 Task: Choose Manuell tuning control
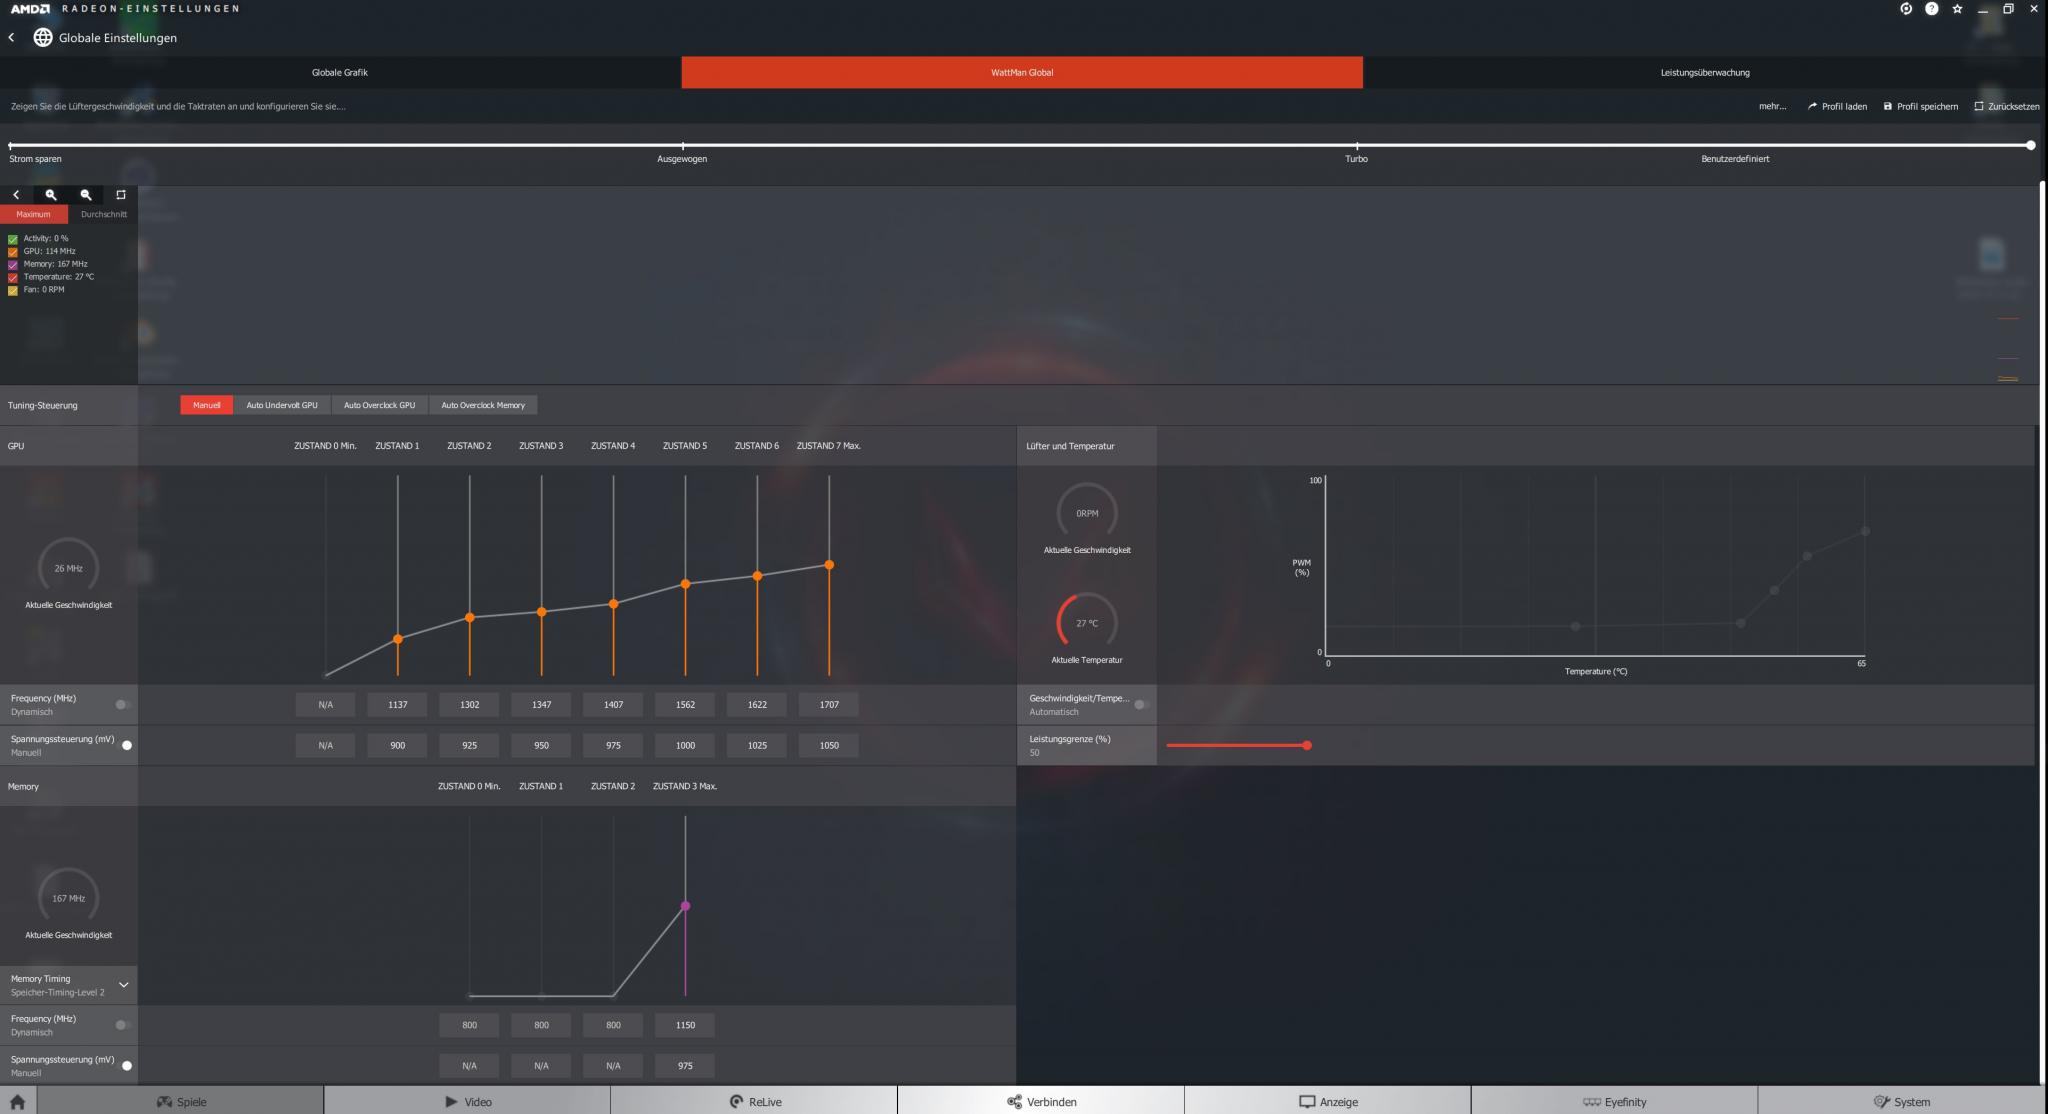point(206,405)
